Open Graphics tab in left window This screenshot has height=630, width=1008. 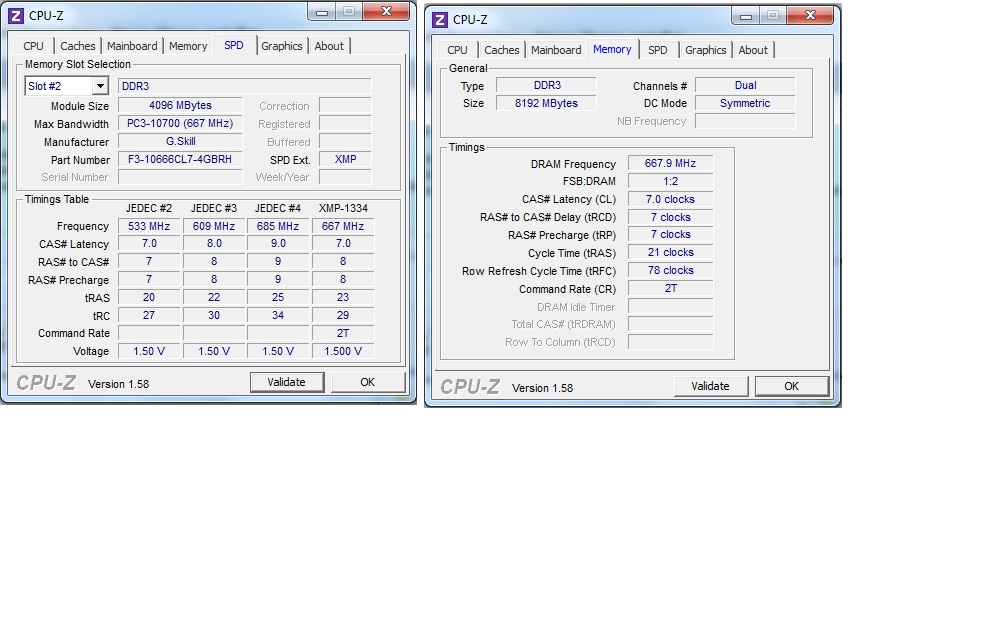pos(282,46)
